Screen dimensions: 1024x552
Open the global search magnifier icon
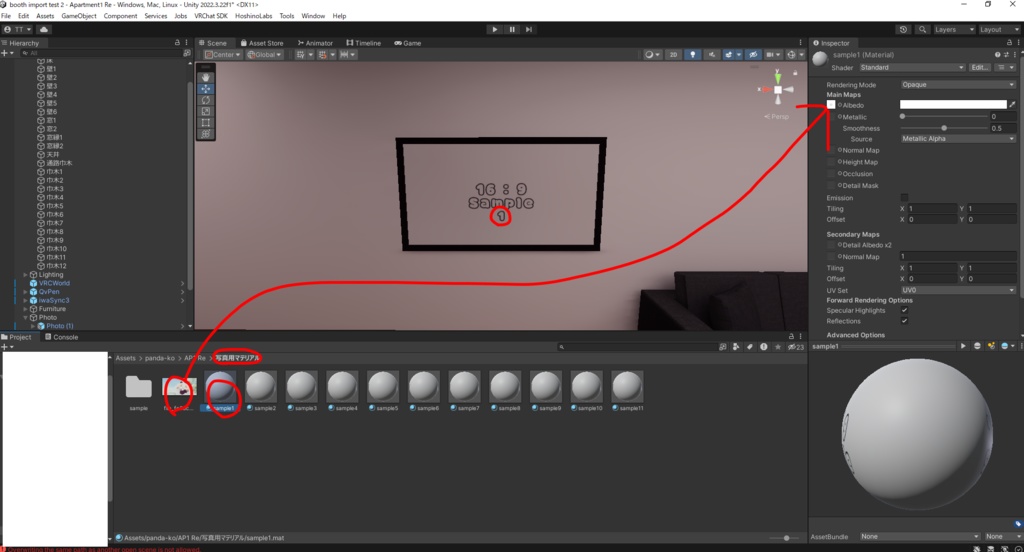922,29
